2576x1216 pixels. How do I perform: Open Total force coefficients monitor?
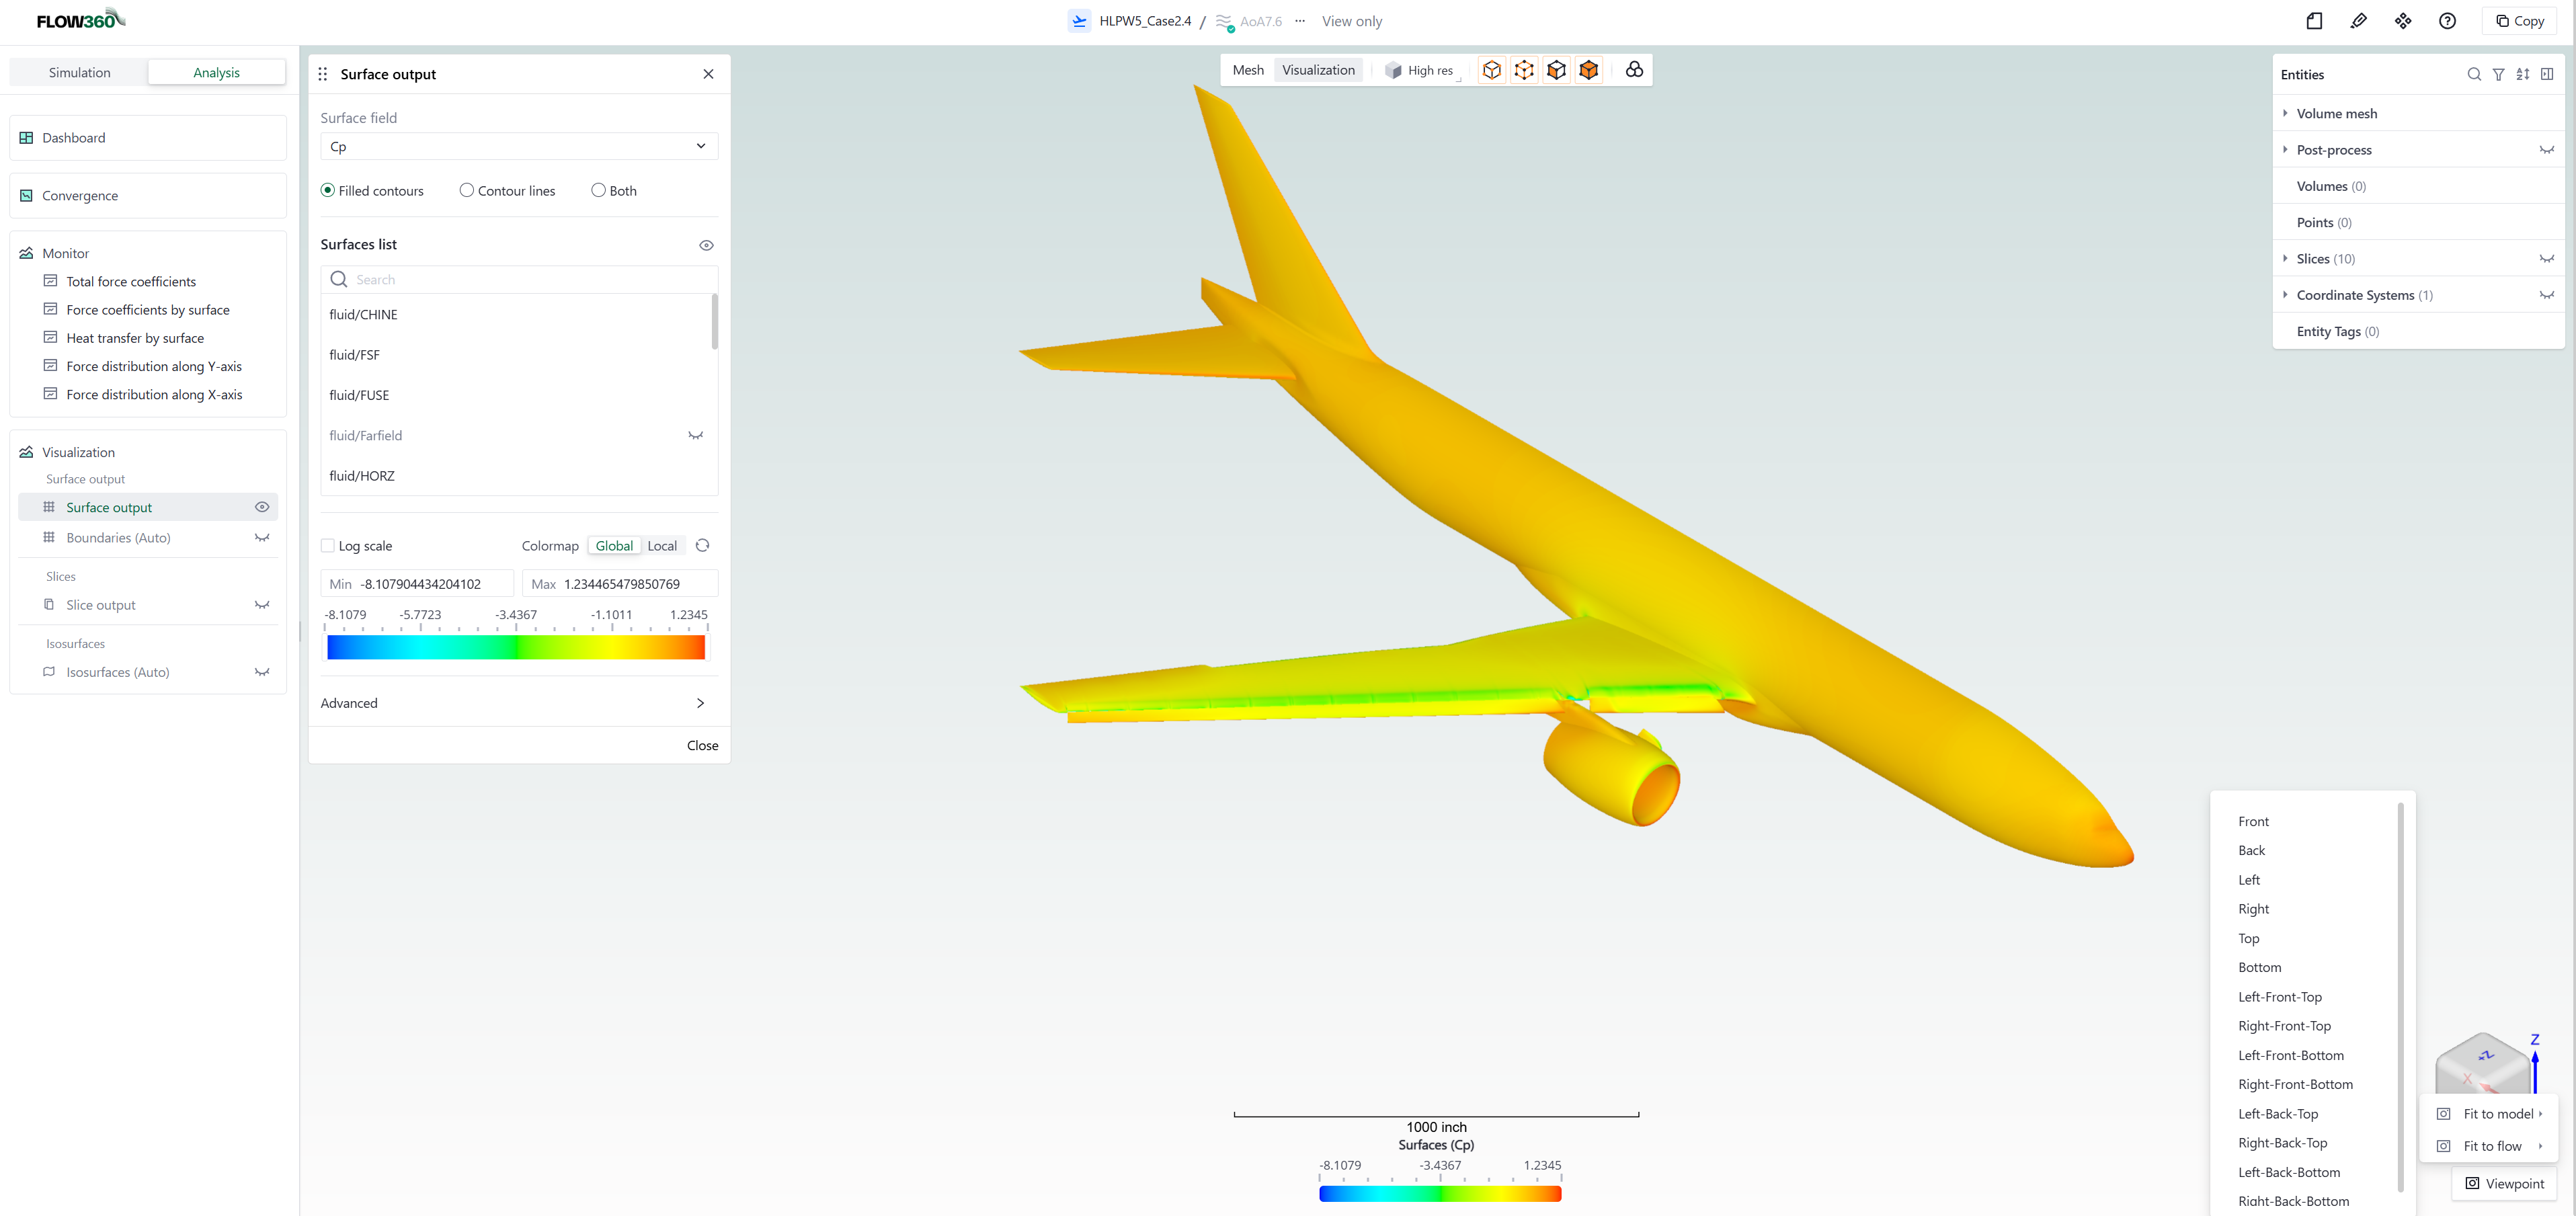[131, 281]
